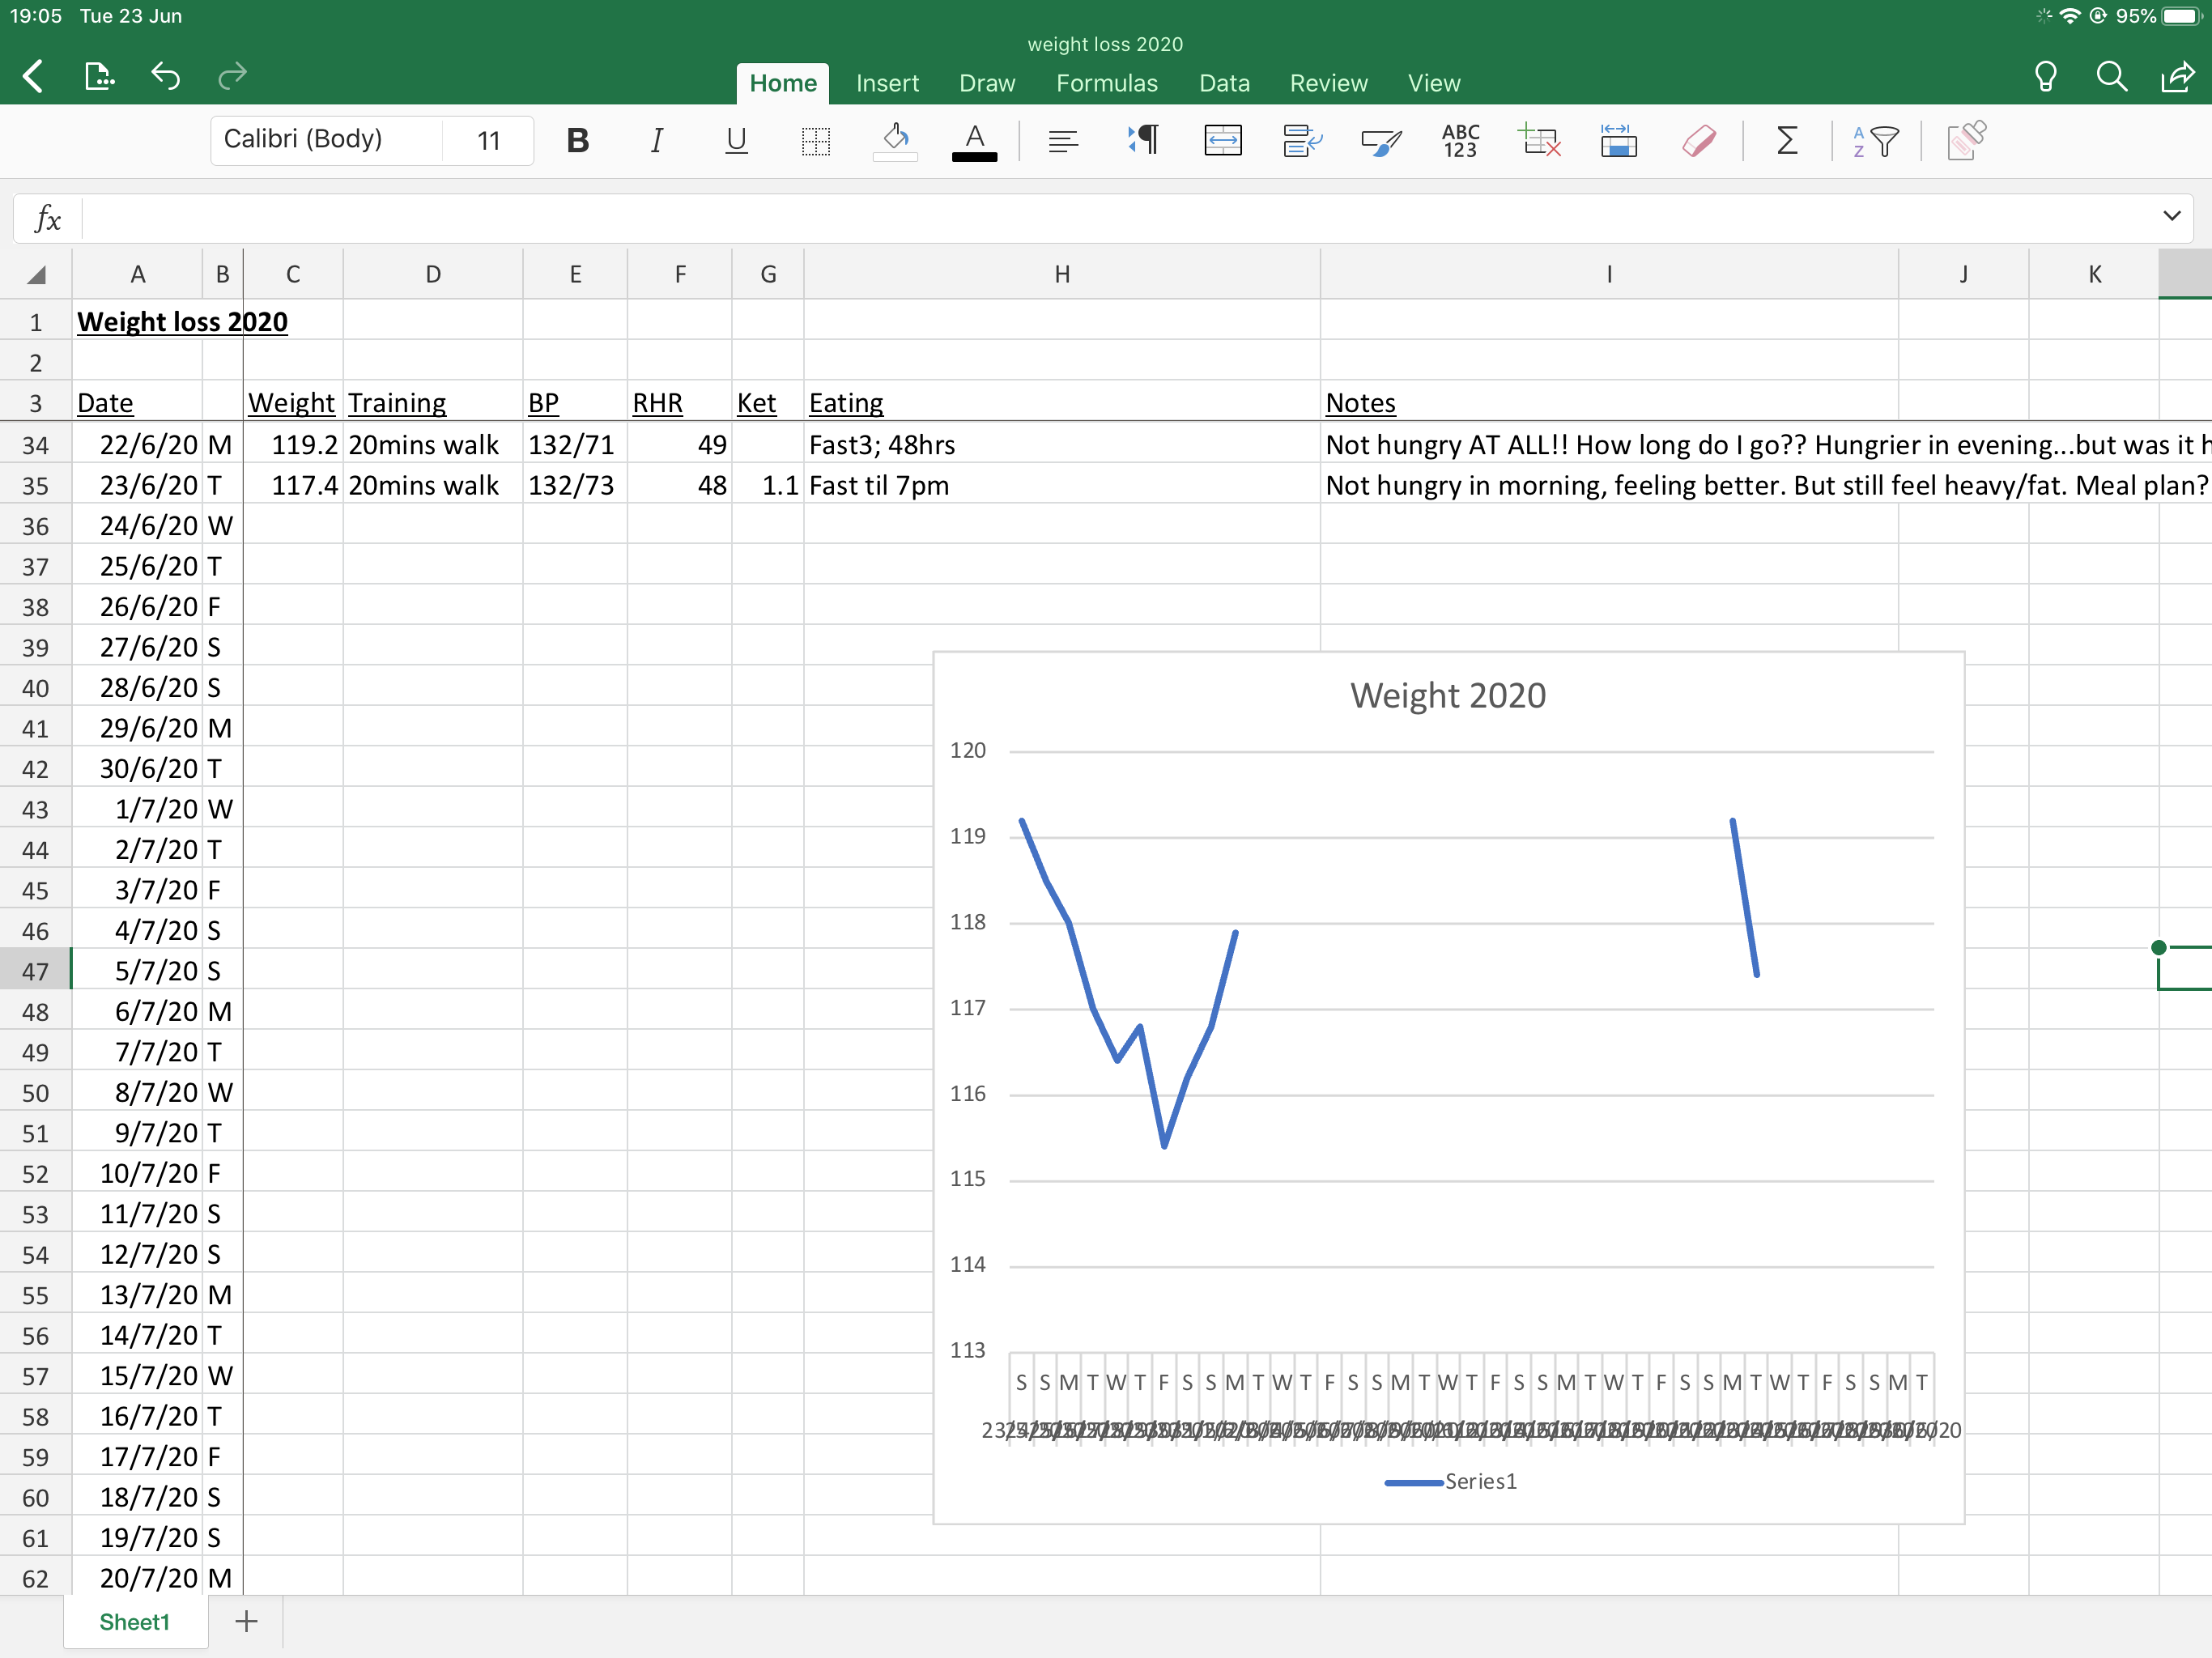This screenshot has height=1658, width=2212.
Task: Open the share icon
Action: pos(2178,76)
